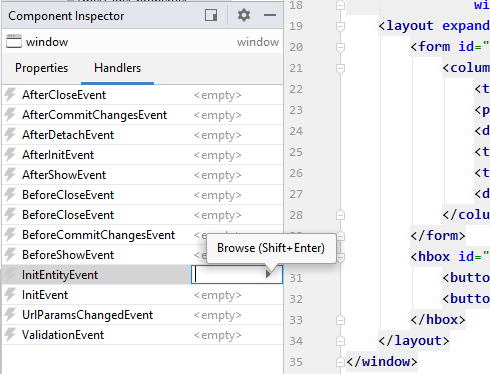Click the lightning icon beside AfterCloseEvent
Image resolution: width=490 pixels, height=374 pixels.
tap(10, 95)
